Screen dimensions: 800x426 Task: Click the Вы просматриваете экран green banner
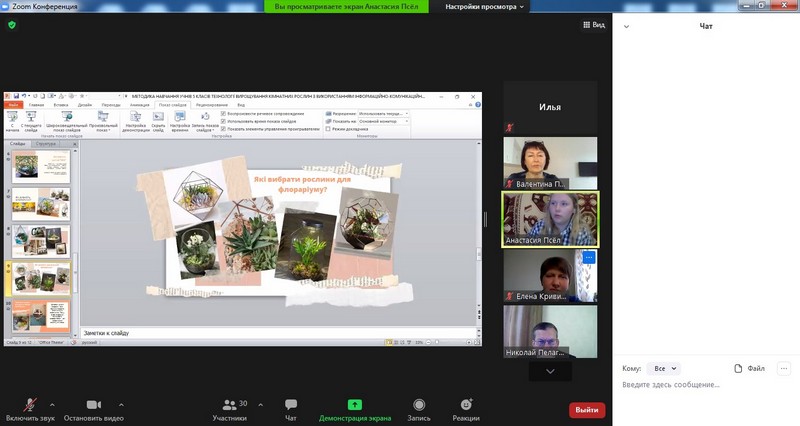coord(346,7)
